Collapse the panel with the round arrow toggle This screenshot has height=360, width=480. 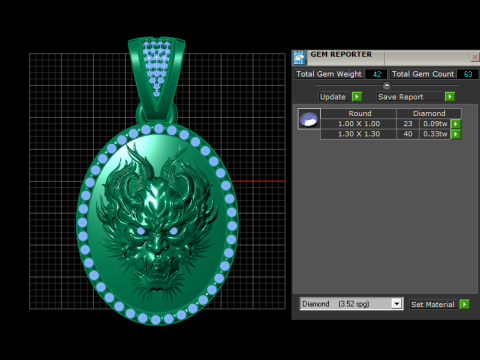point(387,86)
